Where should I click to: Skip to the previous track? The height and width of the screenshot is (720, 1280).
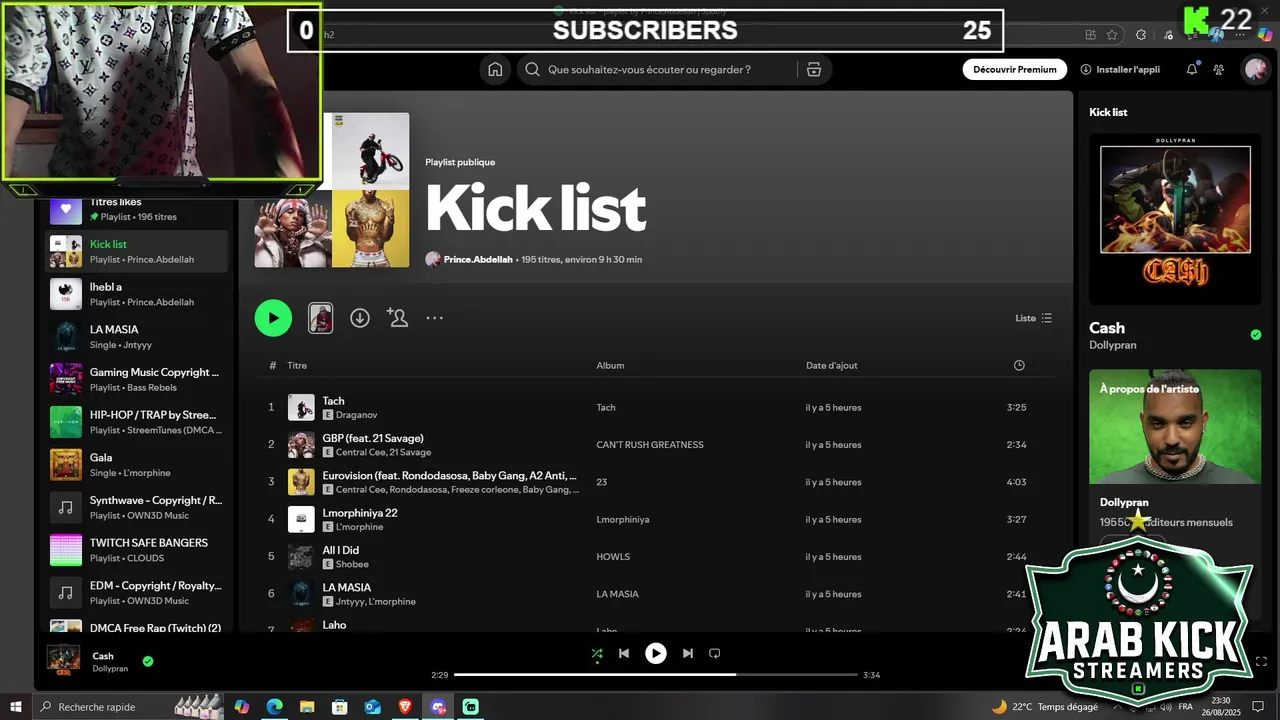tap(624, 654)
